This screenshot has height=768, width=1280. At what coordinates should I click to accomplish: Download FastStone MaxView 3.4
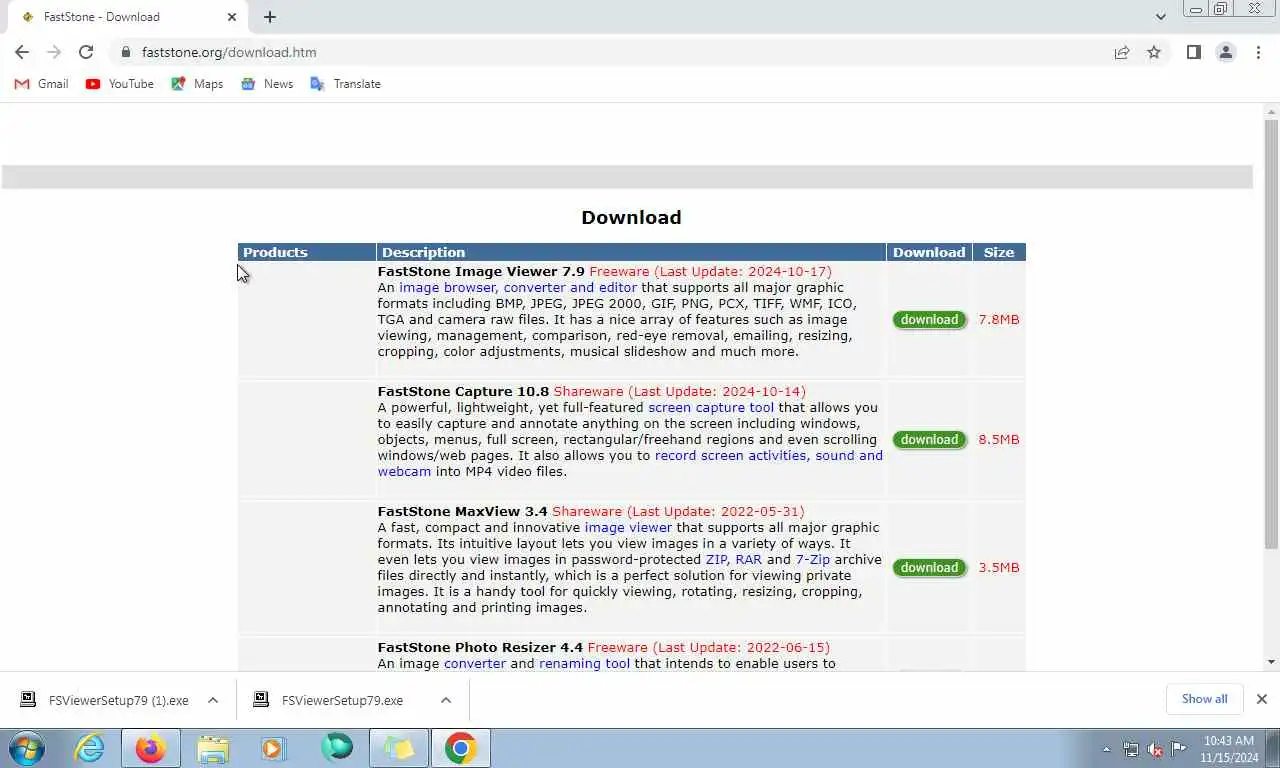click(x=930, y=568)
